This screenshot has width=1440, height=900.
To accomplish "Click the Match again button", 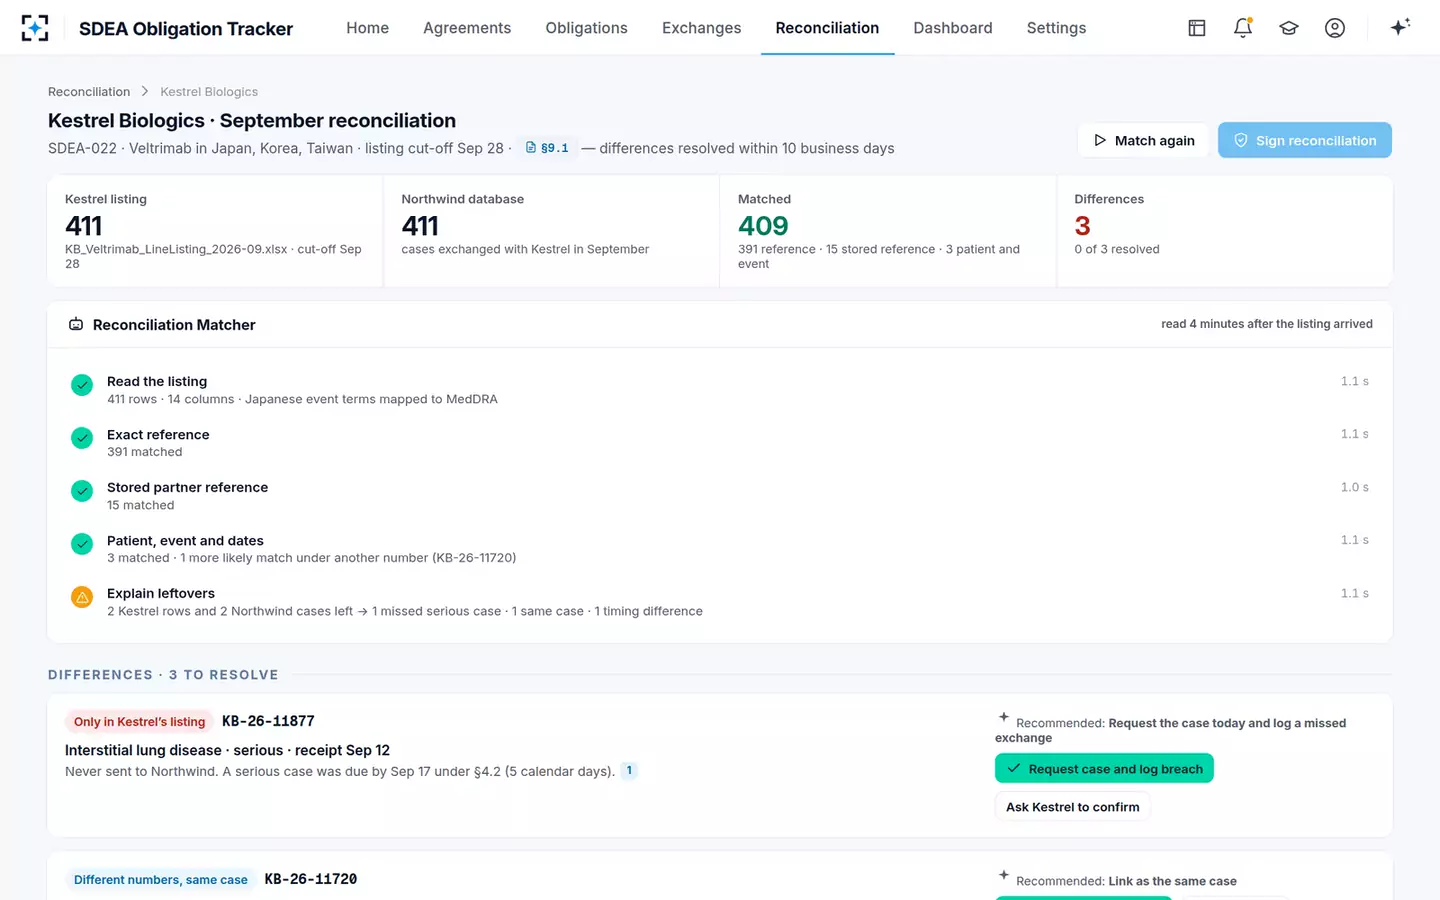I will [x=1143, y=140].
